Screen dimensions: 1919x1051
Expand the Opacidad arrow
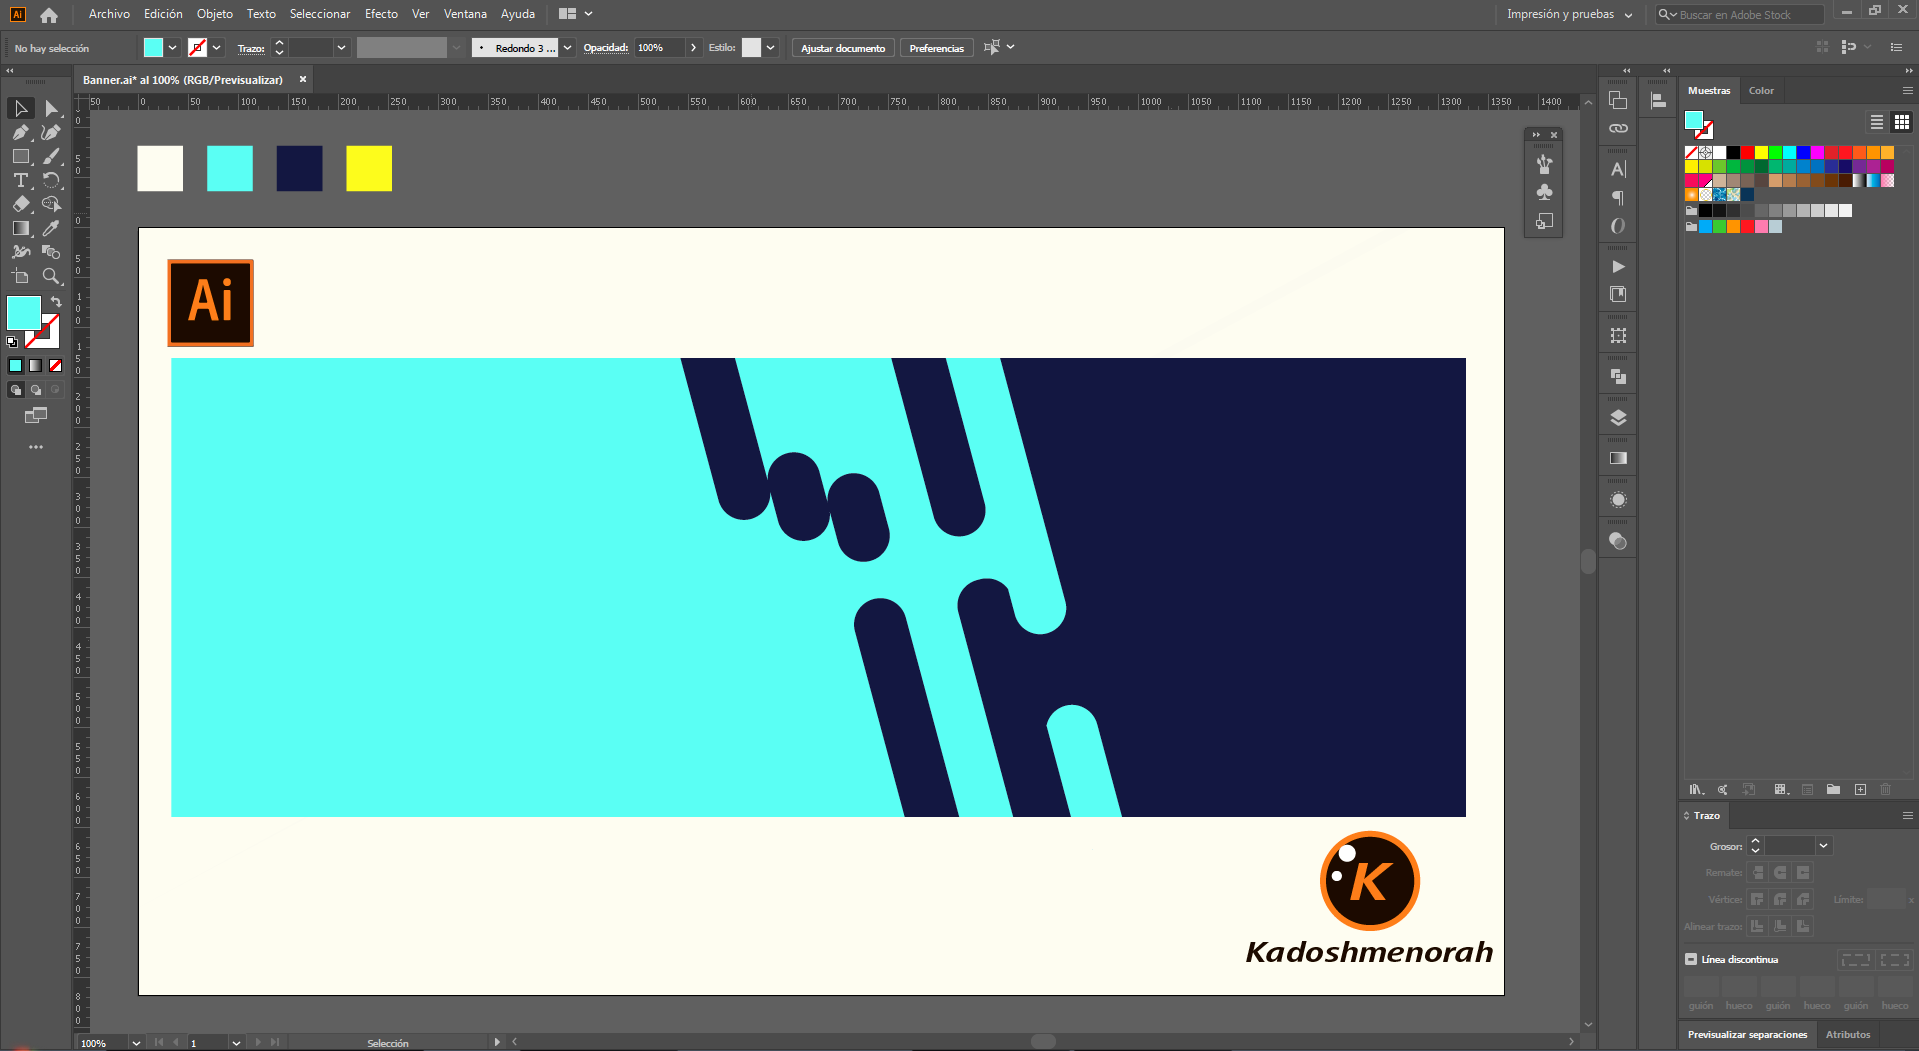point(694,48)
